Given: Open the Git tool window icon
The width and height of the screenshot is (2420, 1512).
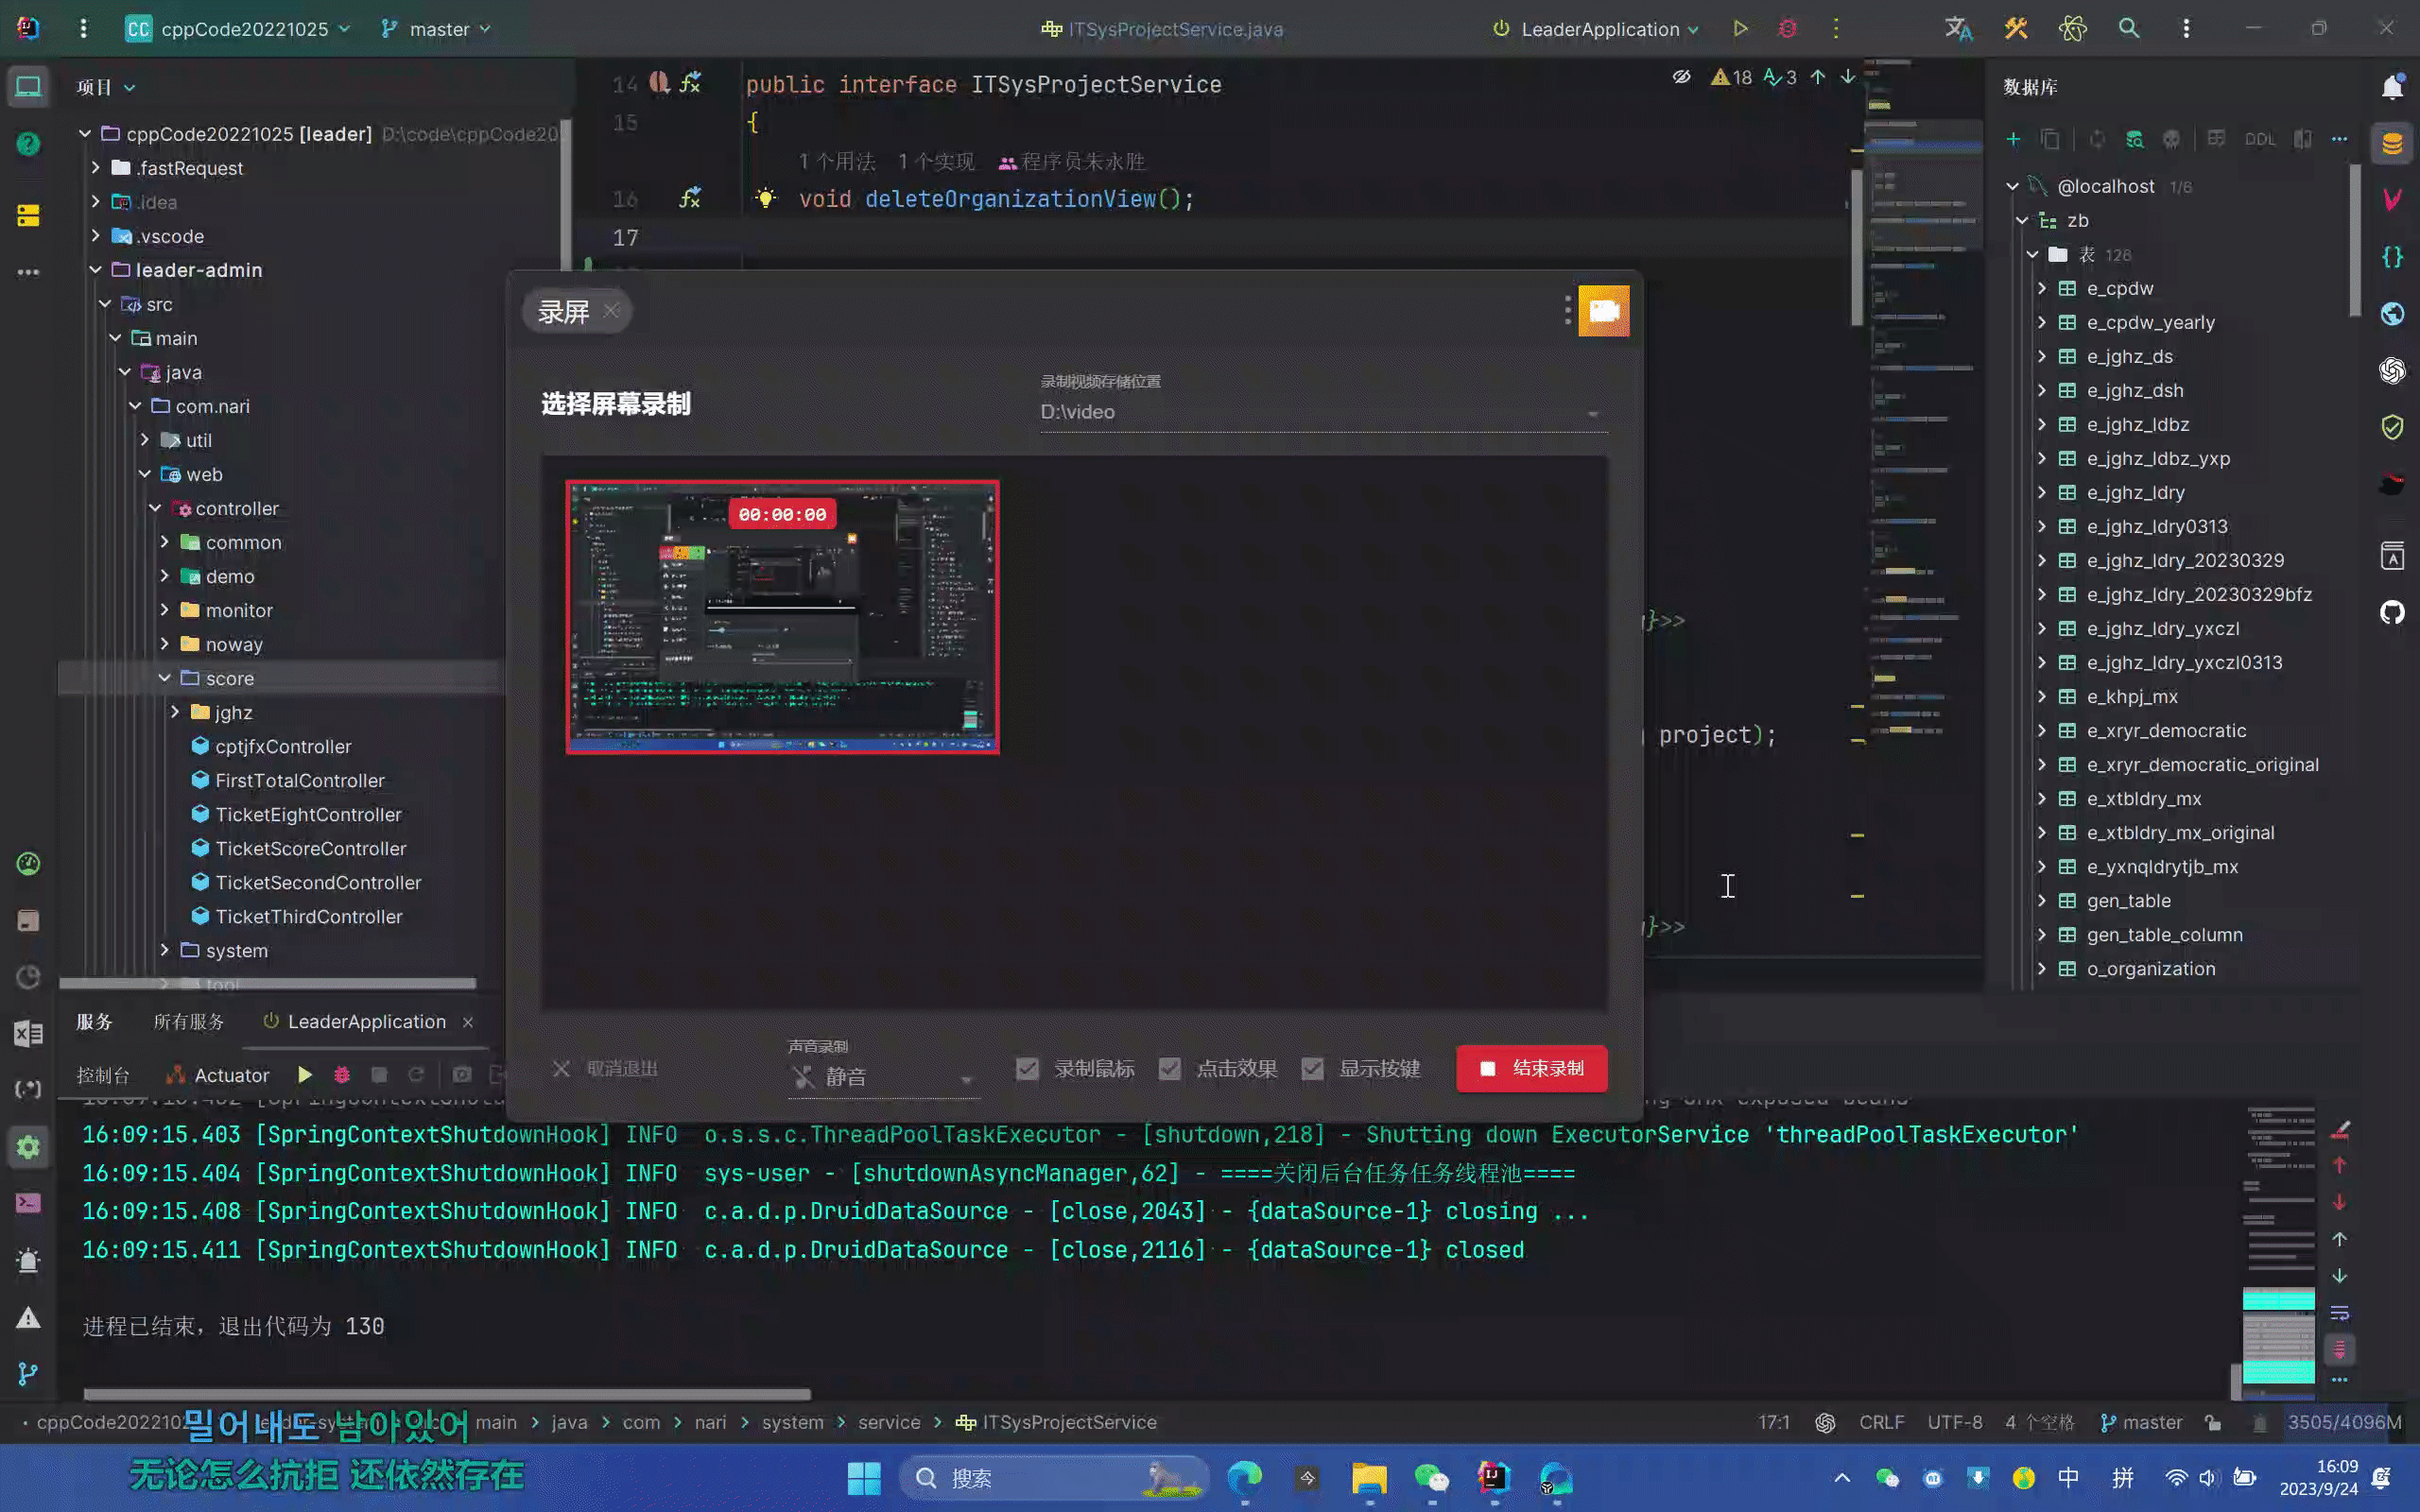Looking at the screenshot, I should pyautogui.click(x=28, y=1374).
